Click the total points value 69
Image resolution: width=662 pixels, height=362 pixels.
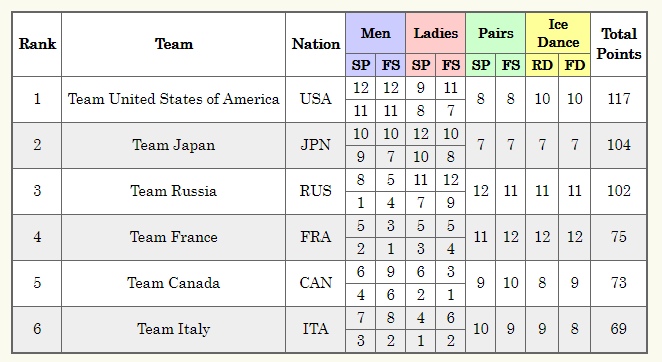619,329
